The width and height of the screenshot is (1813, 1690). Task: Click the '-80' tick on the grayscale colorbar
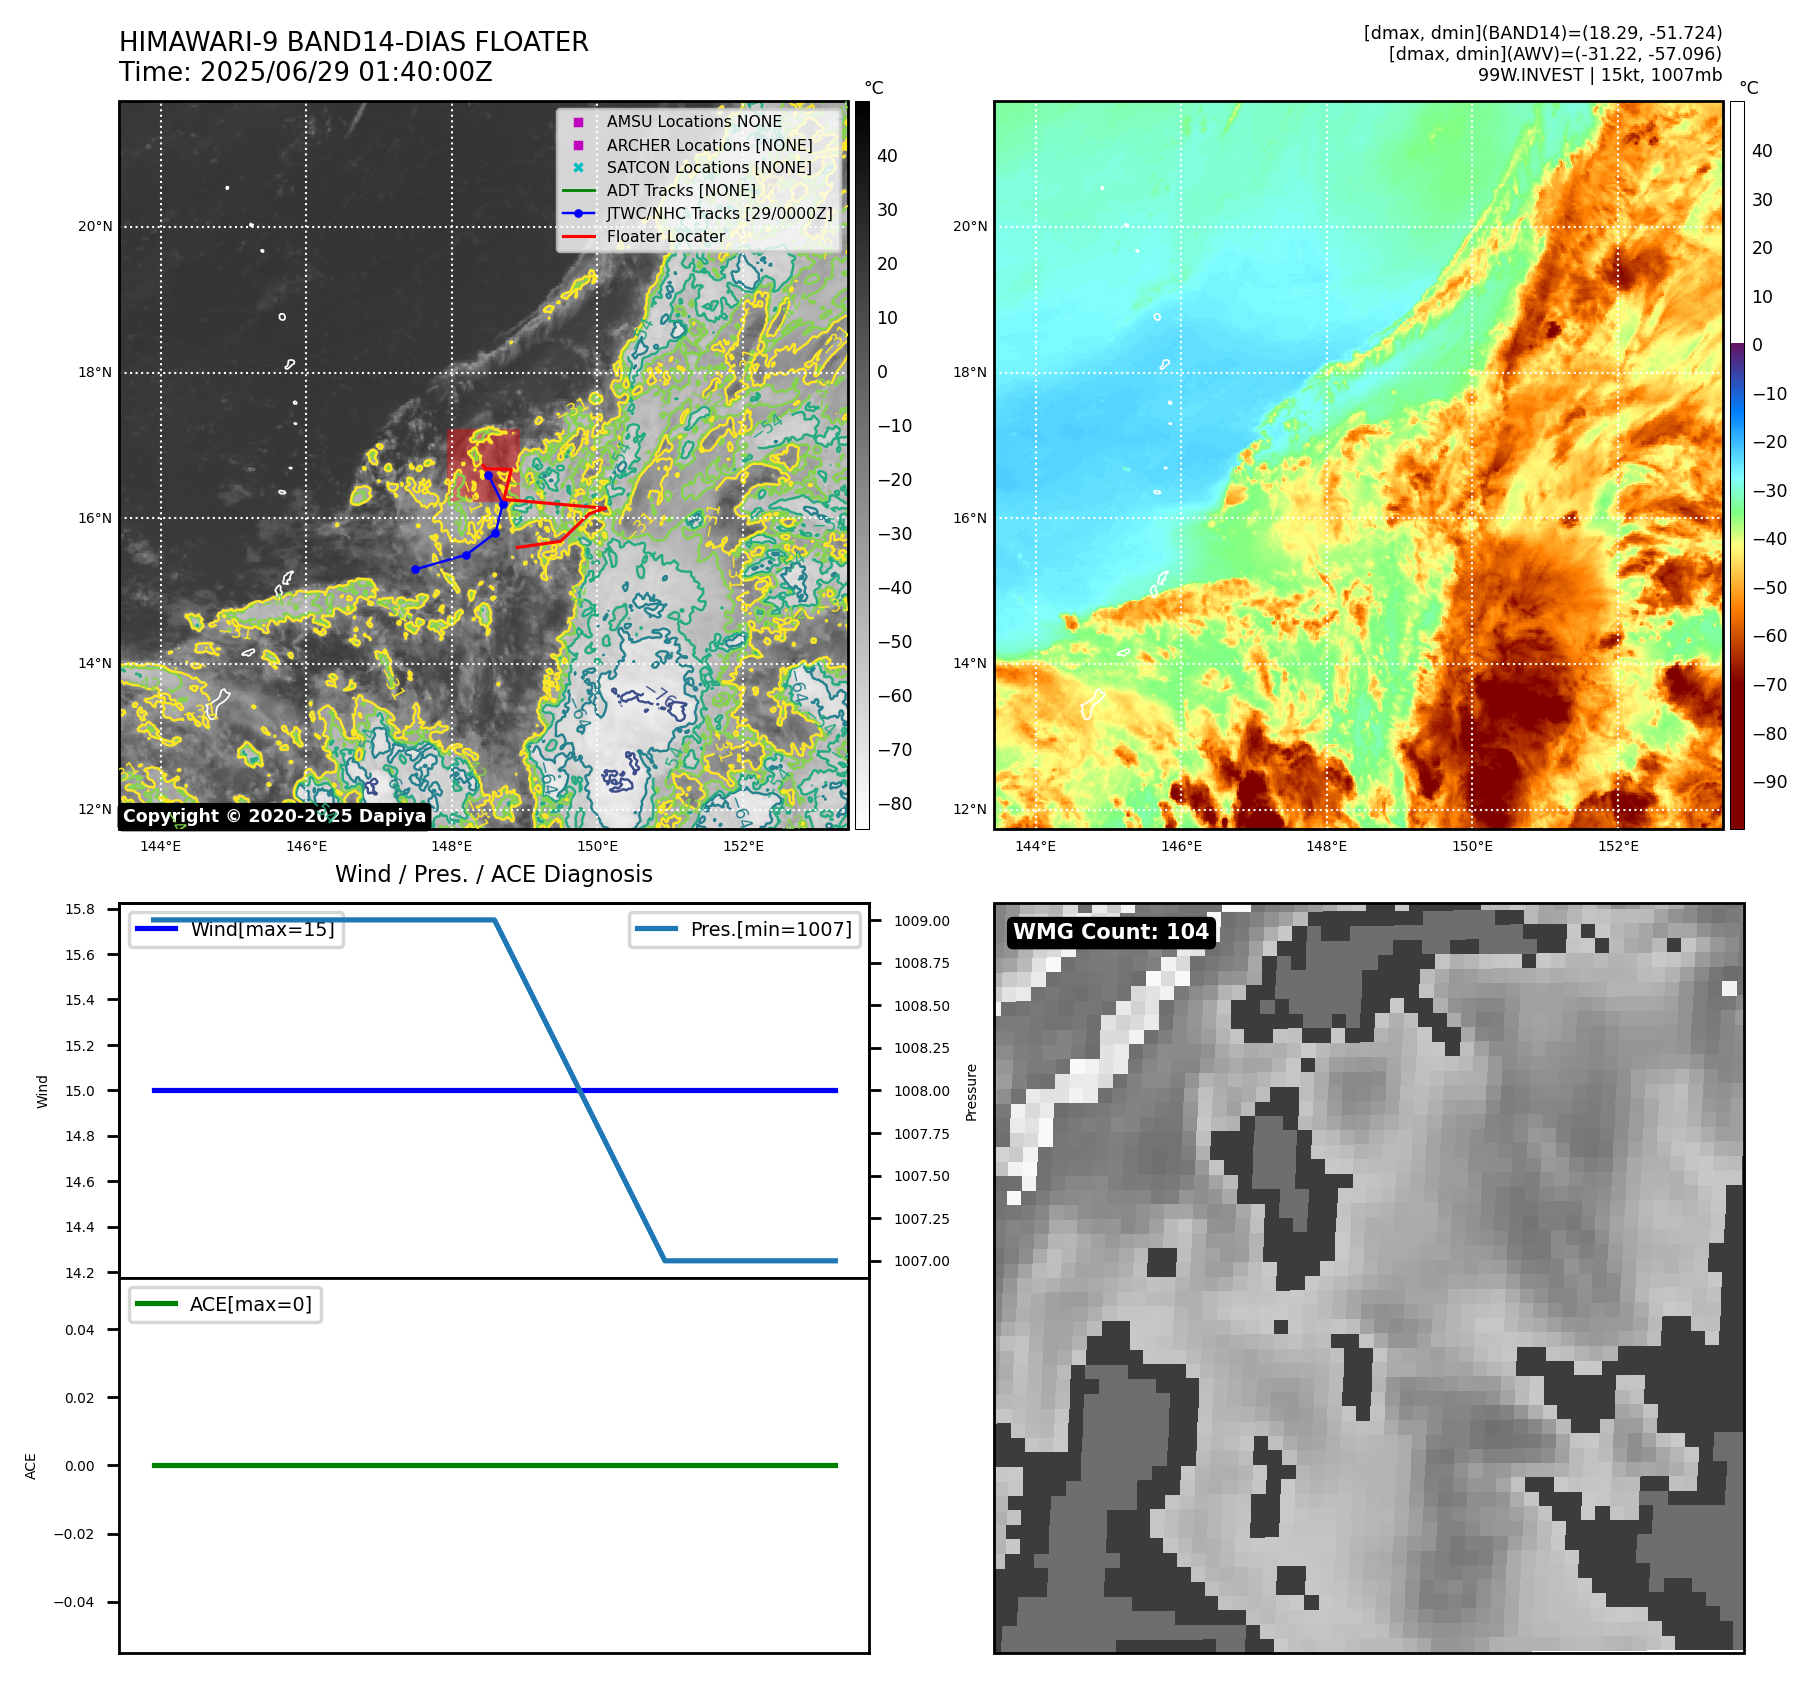(895, 804)
